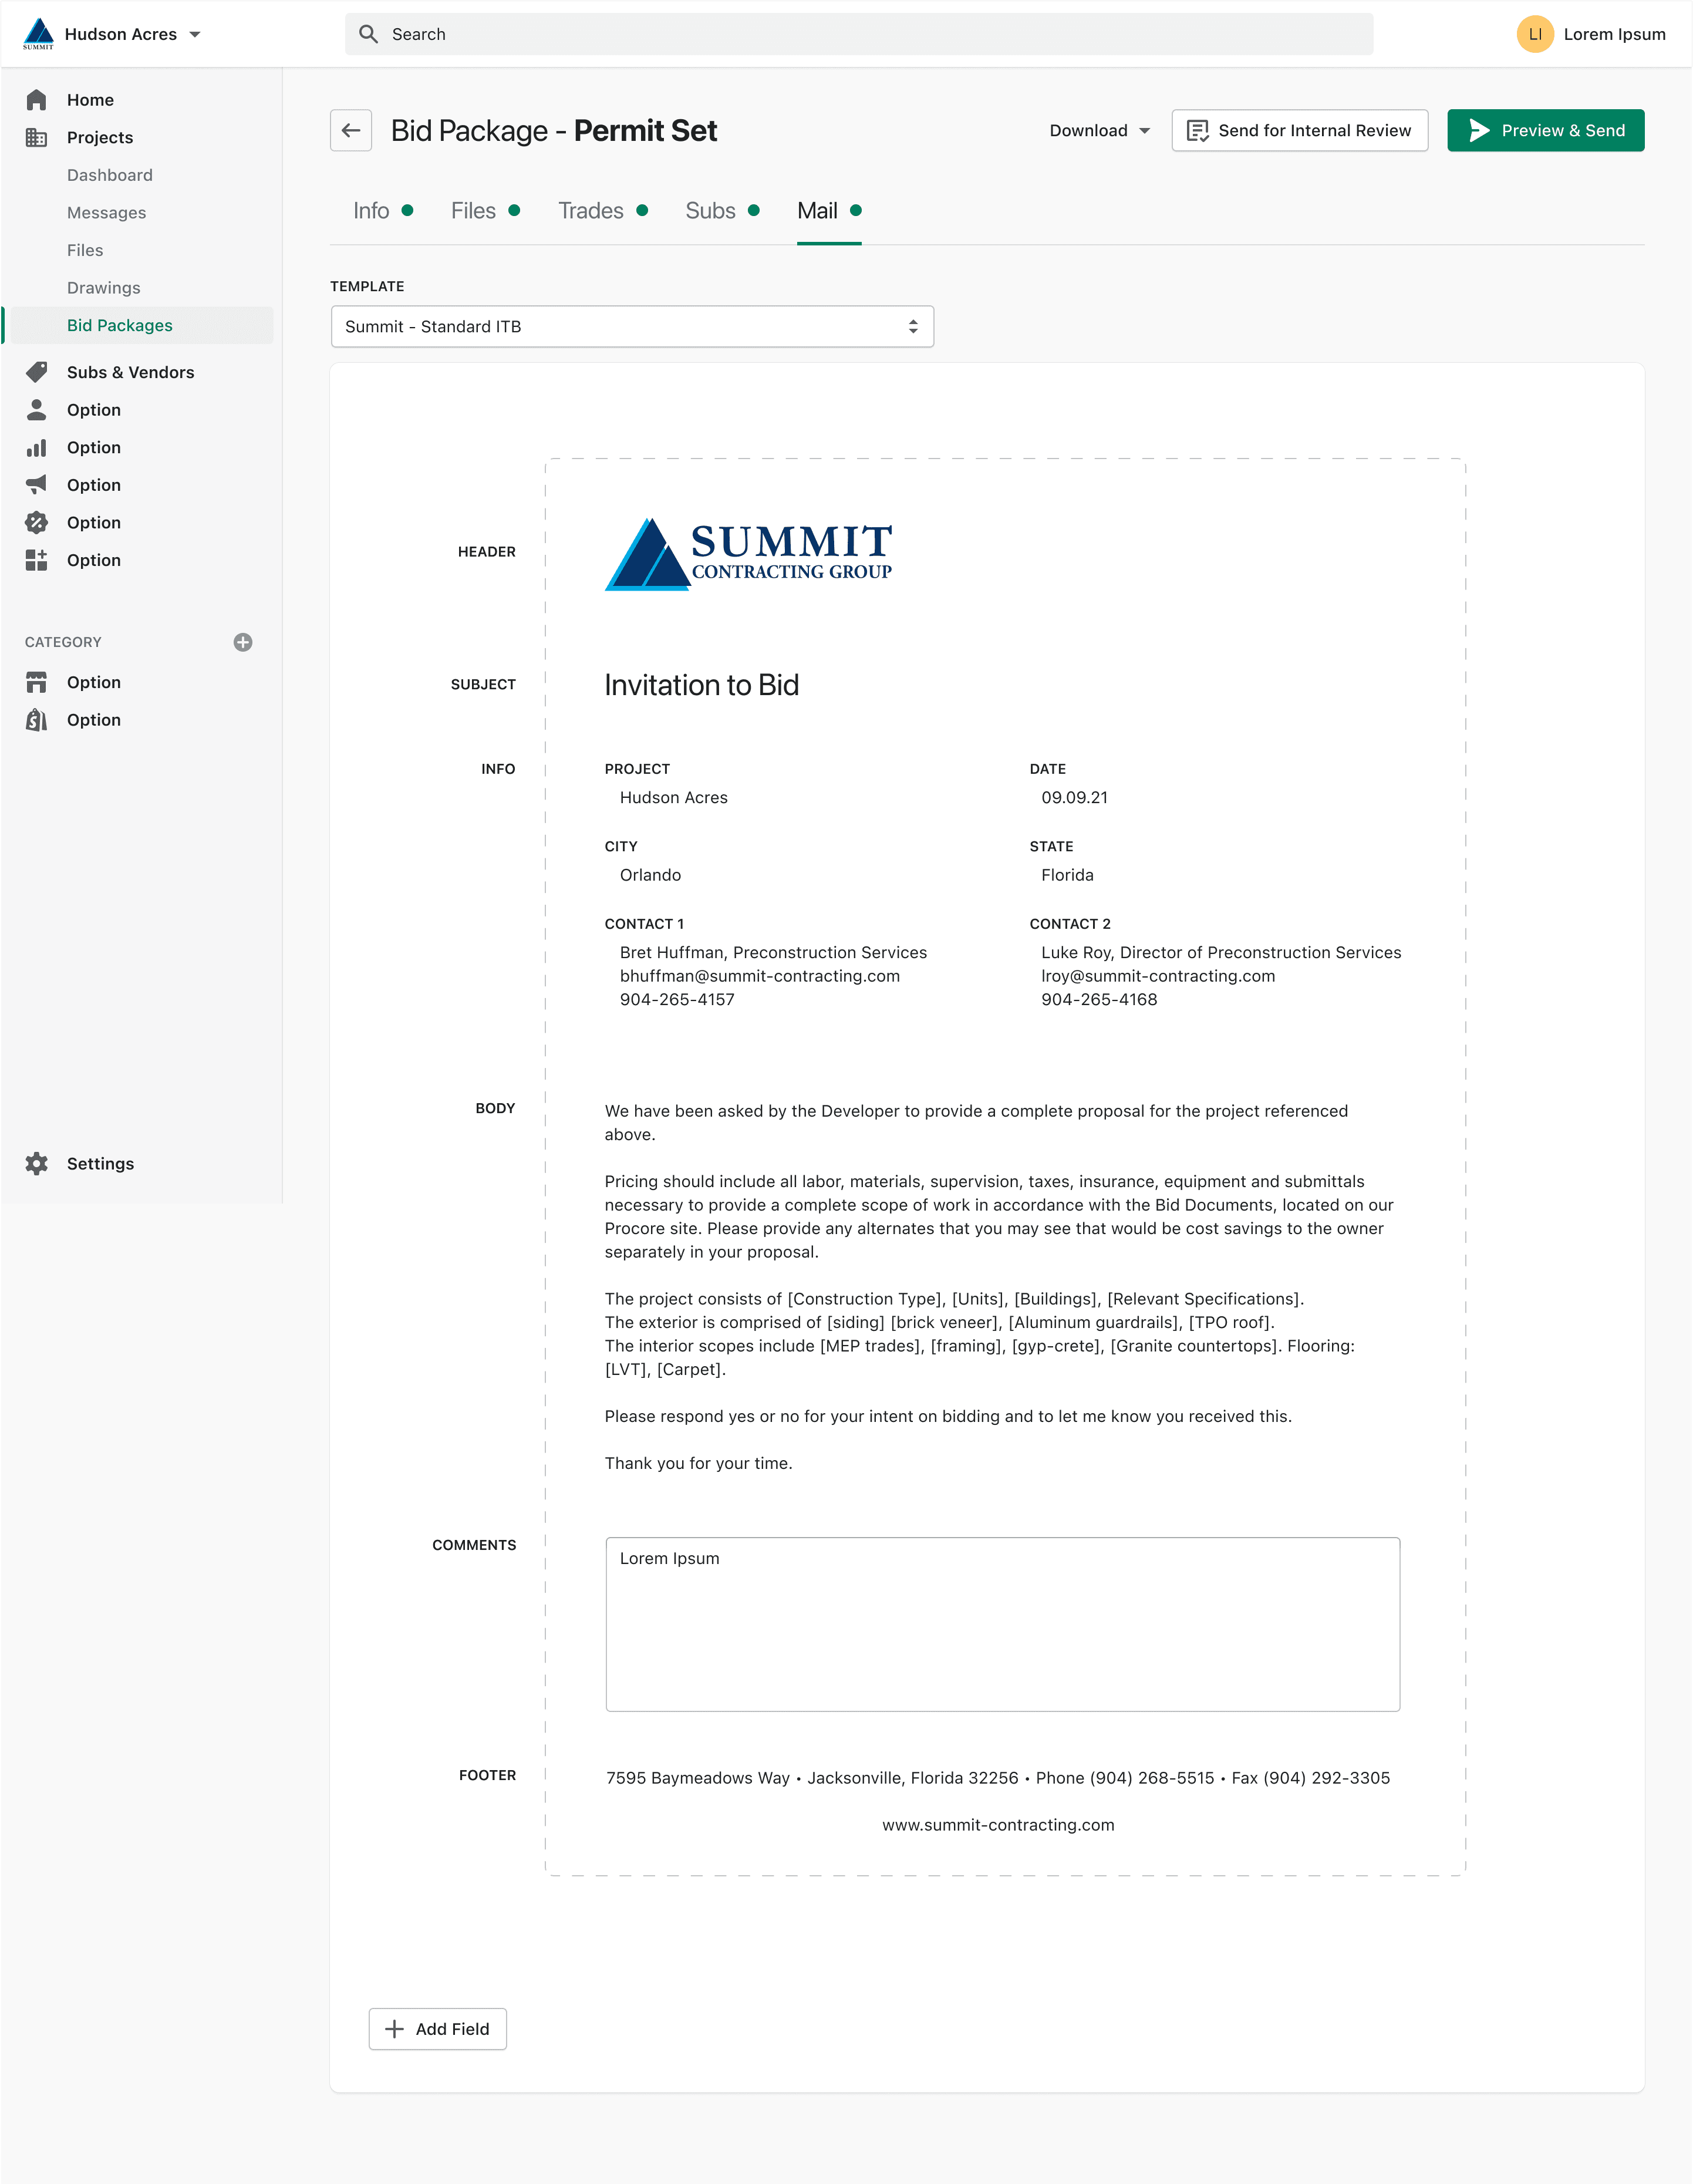
Task: Click the storefront Option icon under Category
Action: click(37, 682)
